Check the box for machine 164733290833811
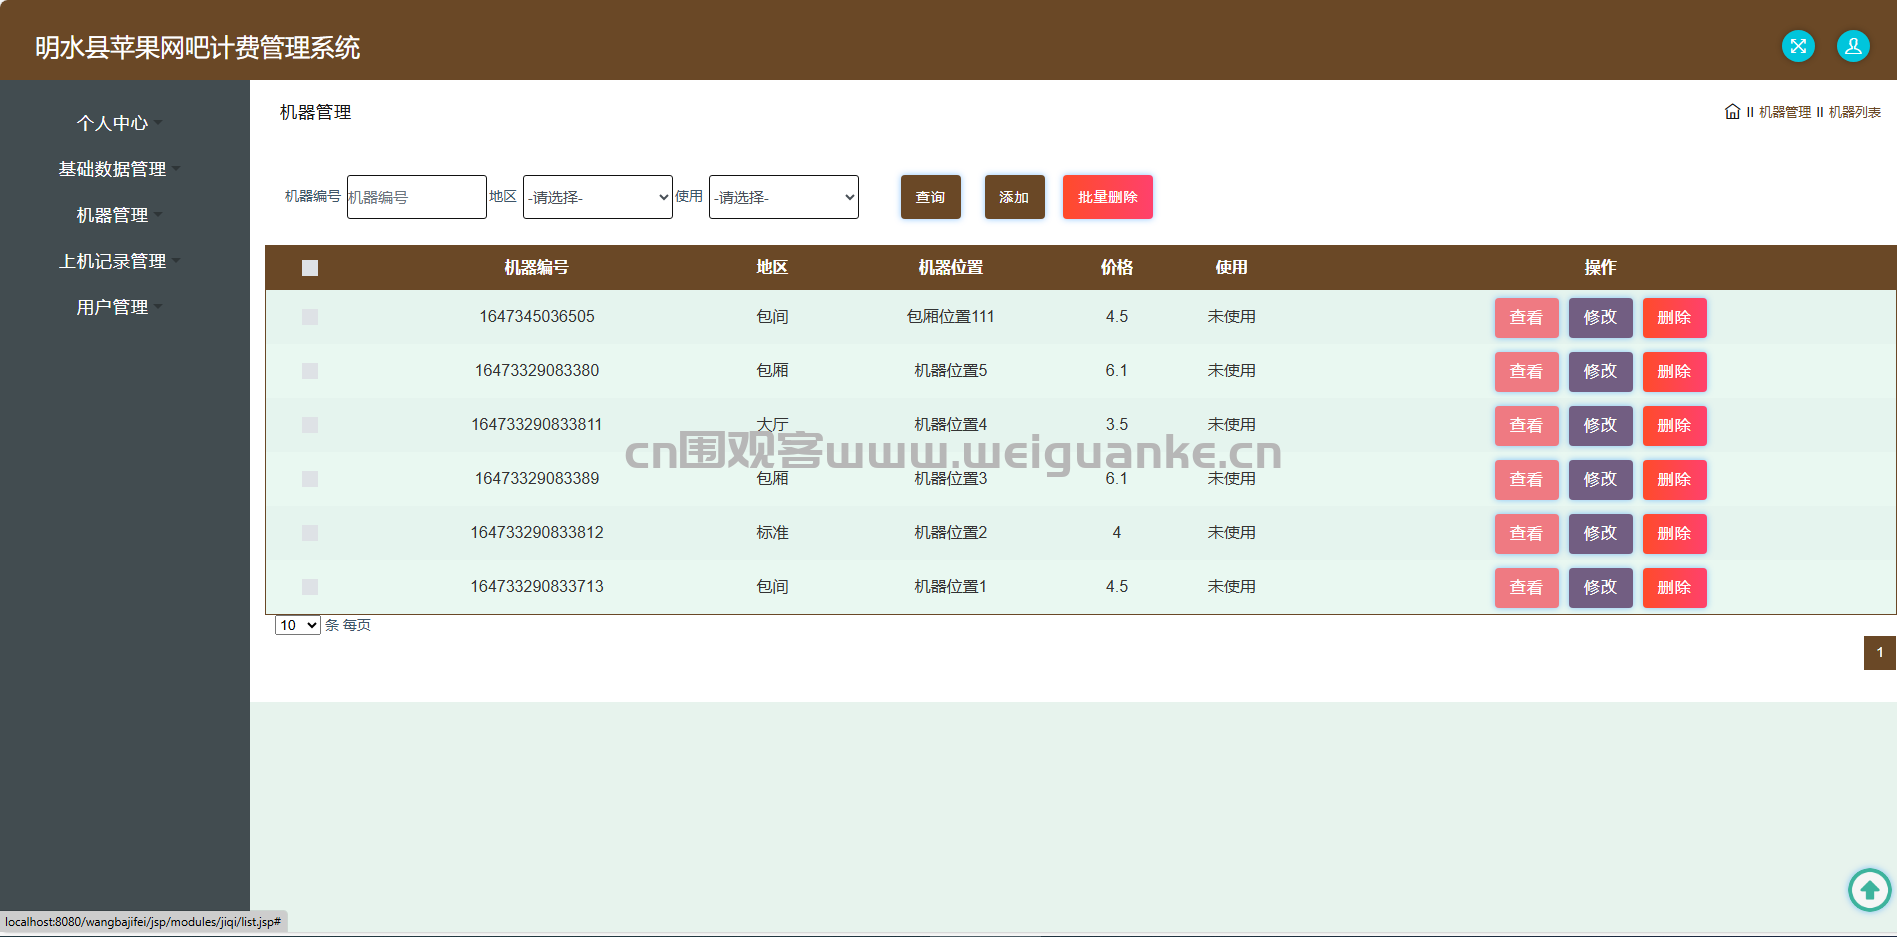 pyautogui.click(x=310, y=425)
